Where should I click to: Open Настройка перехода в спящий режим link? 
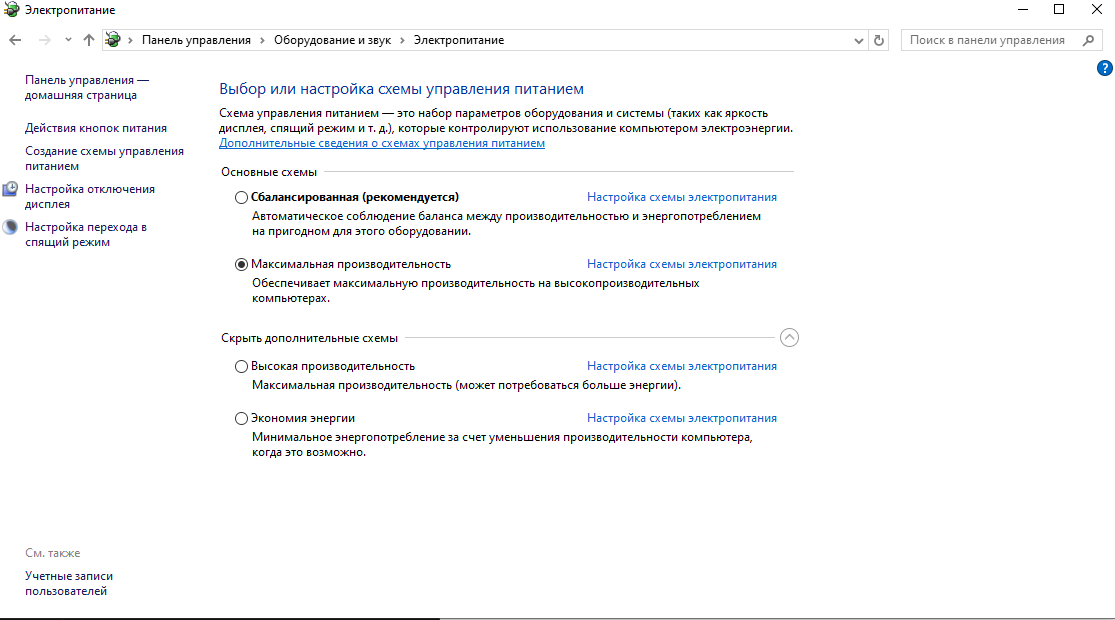[x=86, y=235]
